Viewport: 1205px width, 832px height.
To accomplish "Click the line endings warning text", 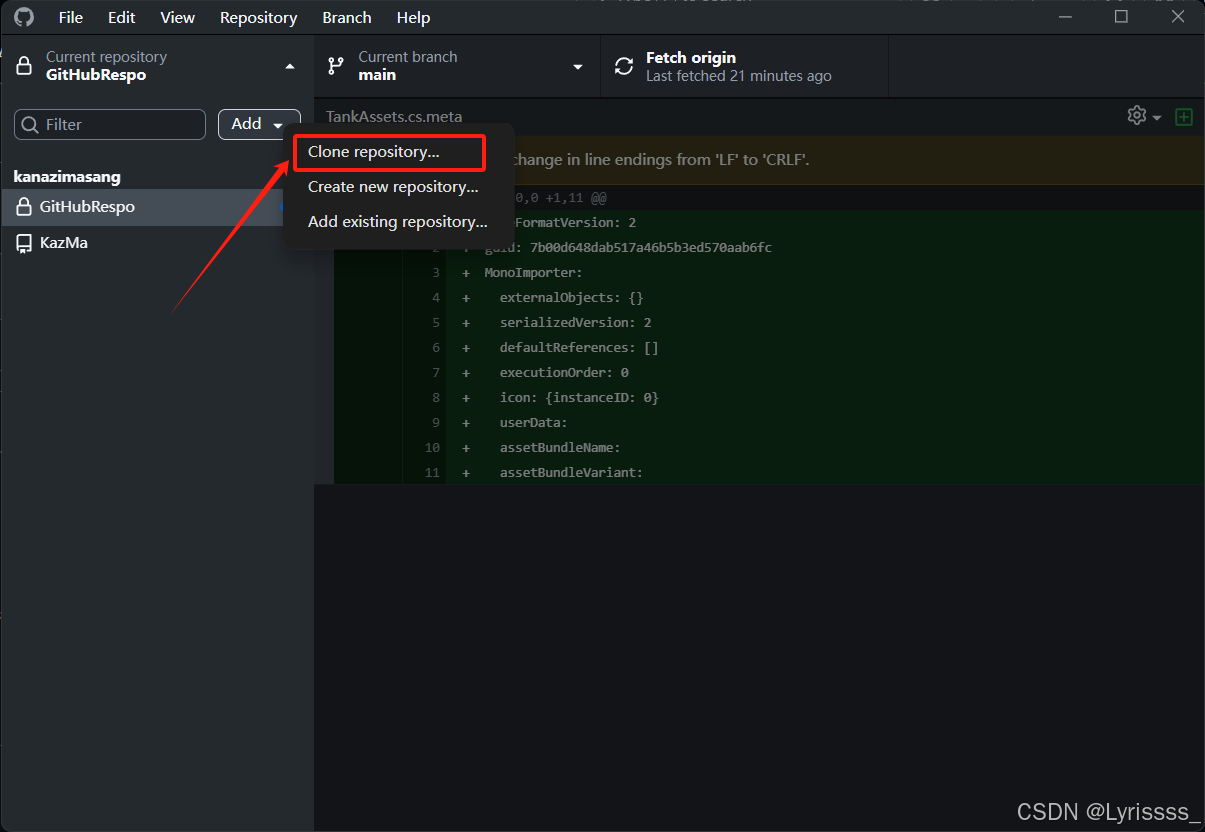I will pos(660,160).
